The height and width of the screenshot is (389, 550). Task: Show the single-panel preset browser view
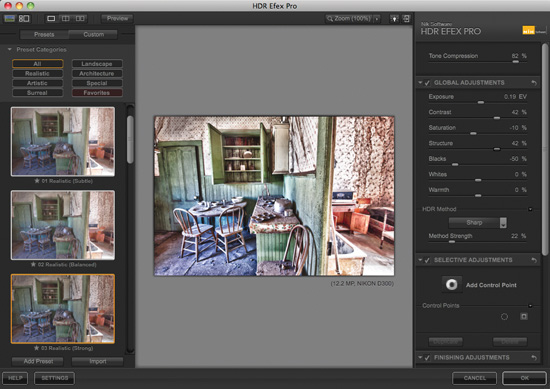(9, 18)
